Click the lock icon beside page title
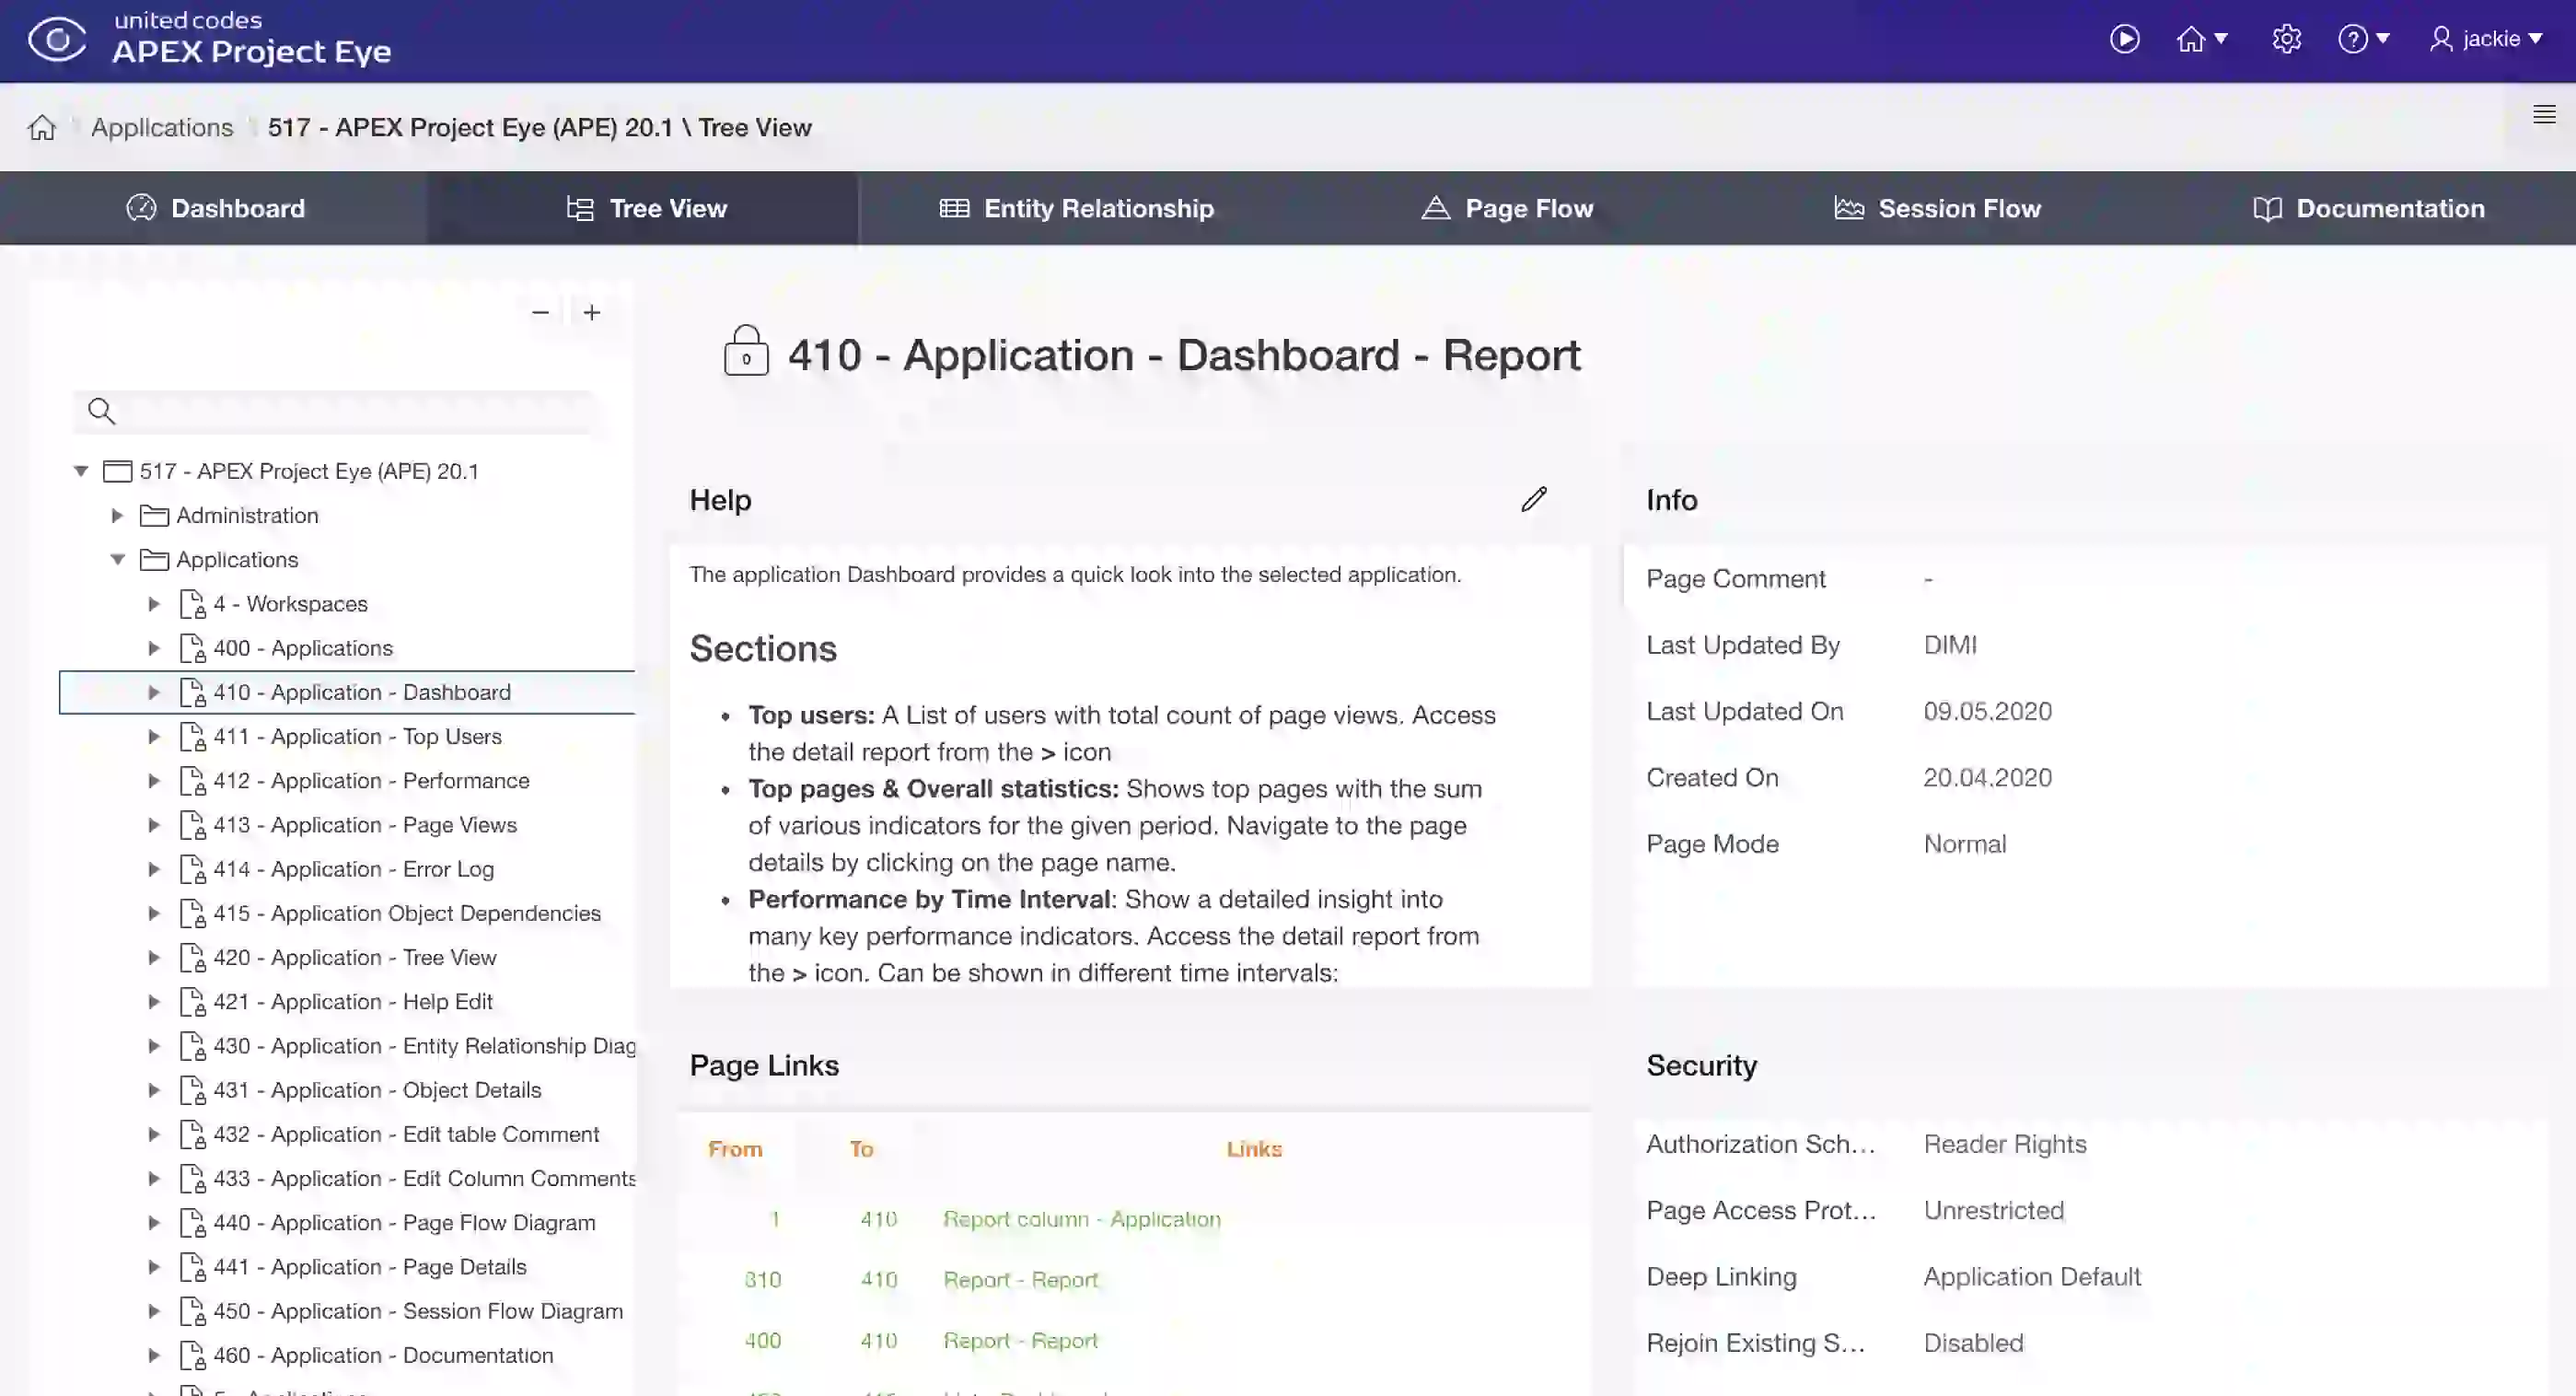This screenshot has width=2576, height=1396. [x=746, y=351]
